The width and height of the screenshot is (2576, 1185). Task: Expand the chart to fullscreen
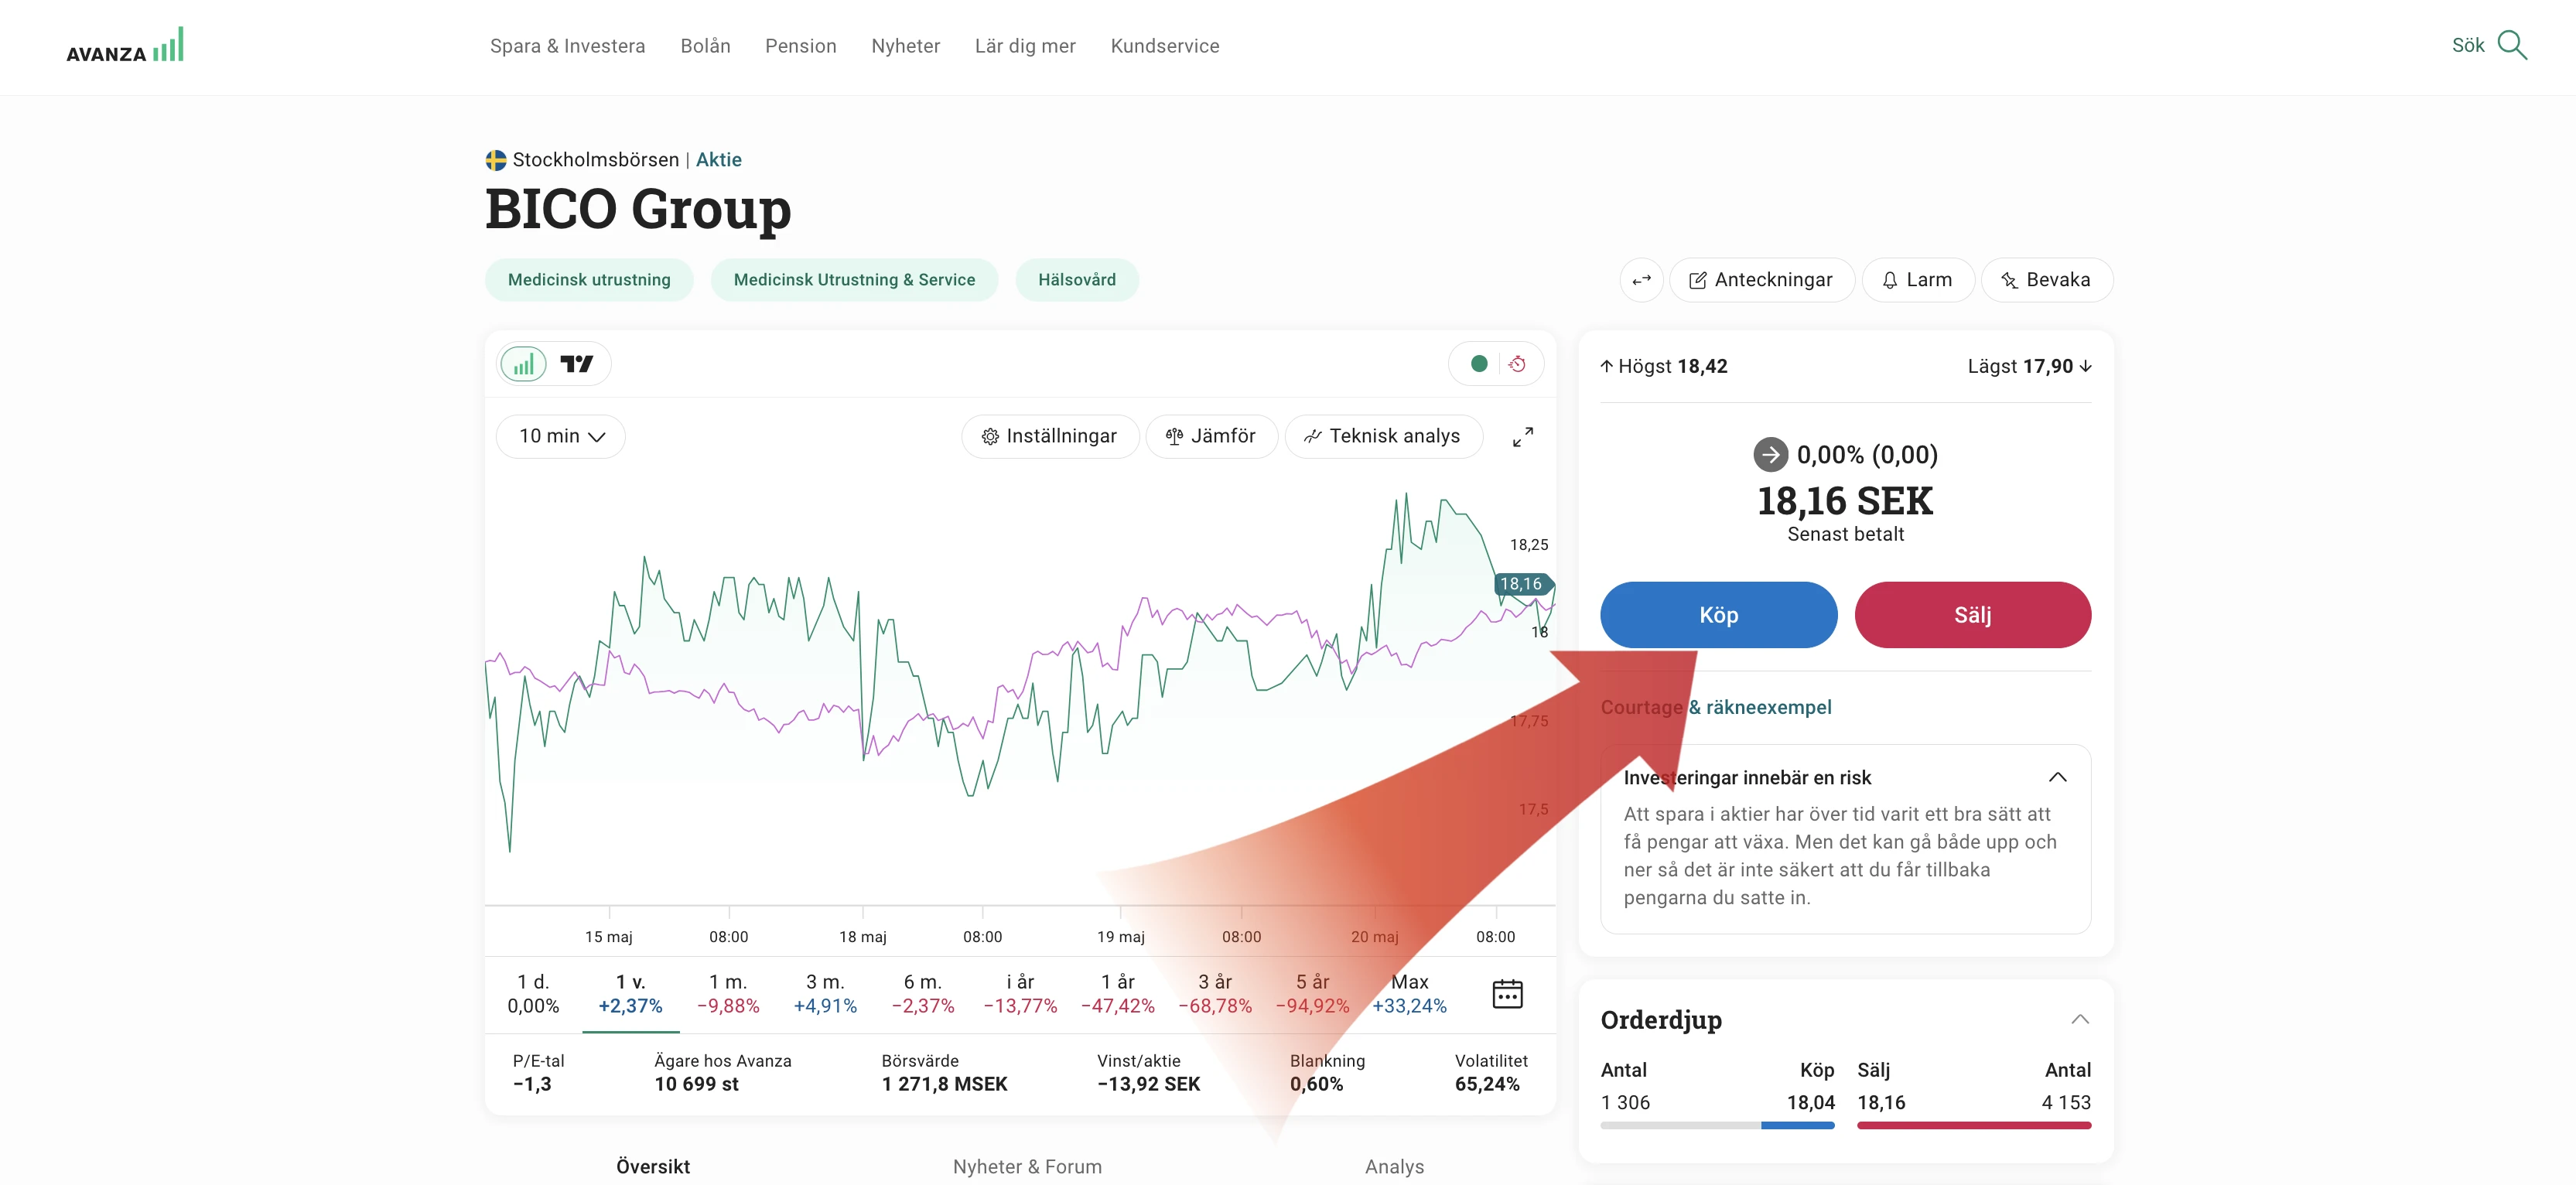(x=1522, y=437)
